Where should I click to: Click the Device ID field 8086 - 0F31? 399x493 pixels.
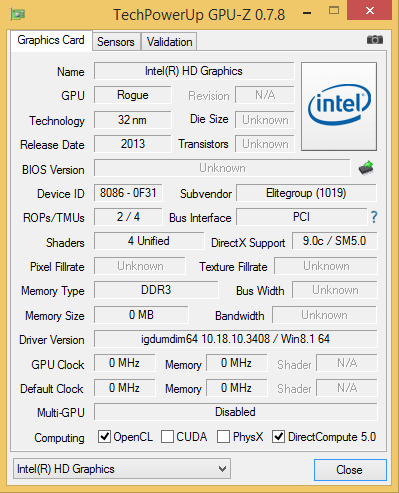[128, 193]
